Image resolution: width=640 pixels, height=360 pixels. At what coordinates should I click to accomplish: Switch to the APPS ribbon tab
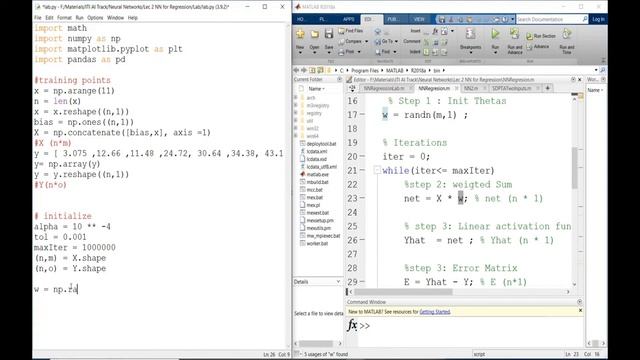(348, 19)
